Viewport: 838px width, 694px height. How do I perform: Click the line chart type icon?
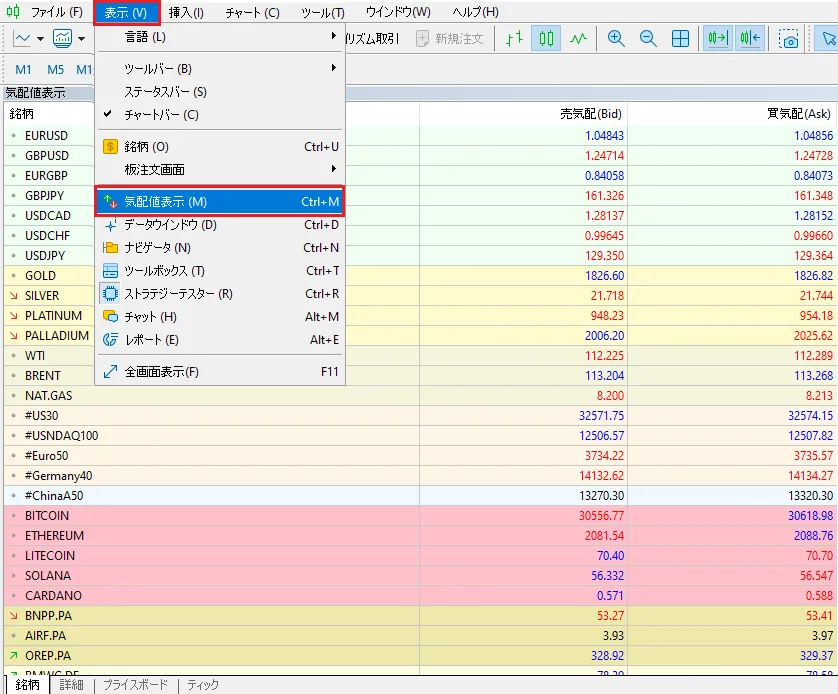point(22,38)
